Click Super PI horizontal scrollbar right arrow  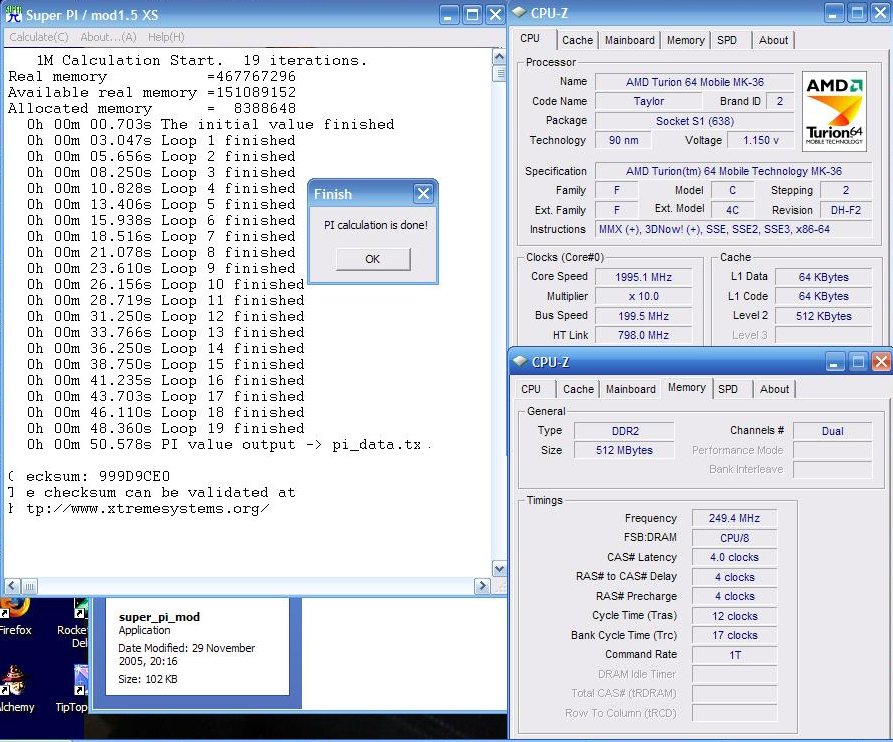482,585
